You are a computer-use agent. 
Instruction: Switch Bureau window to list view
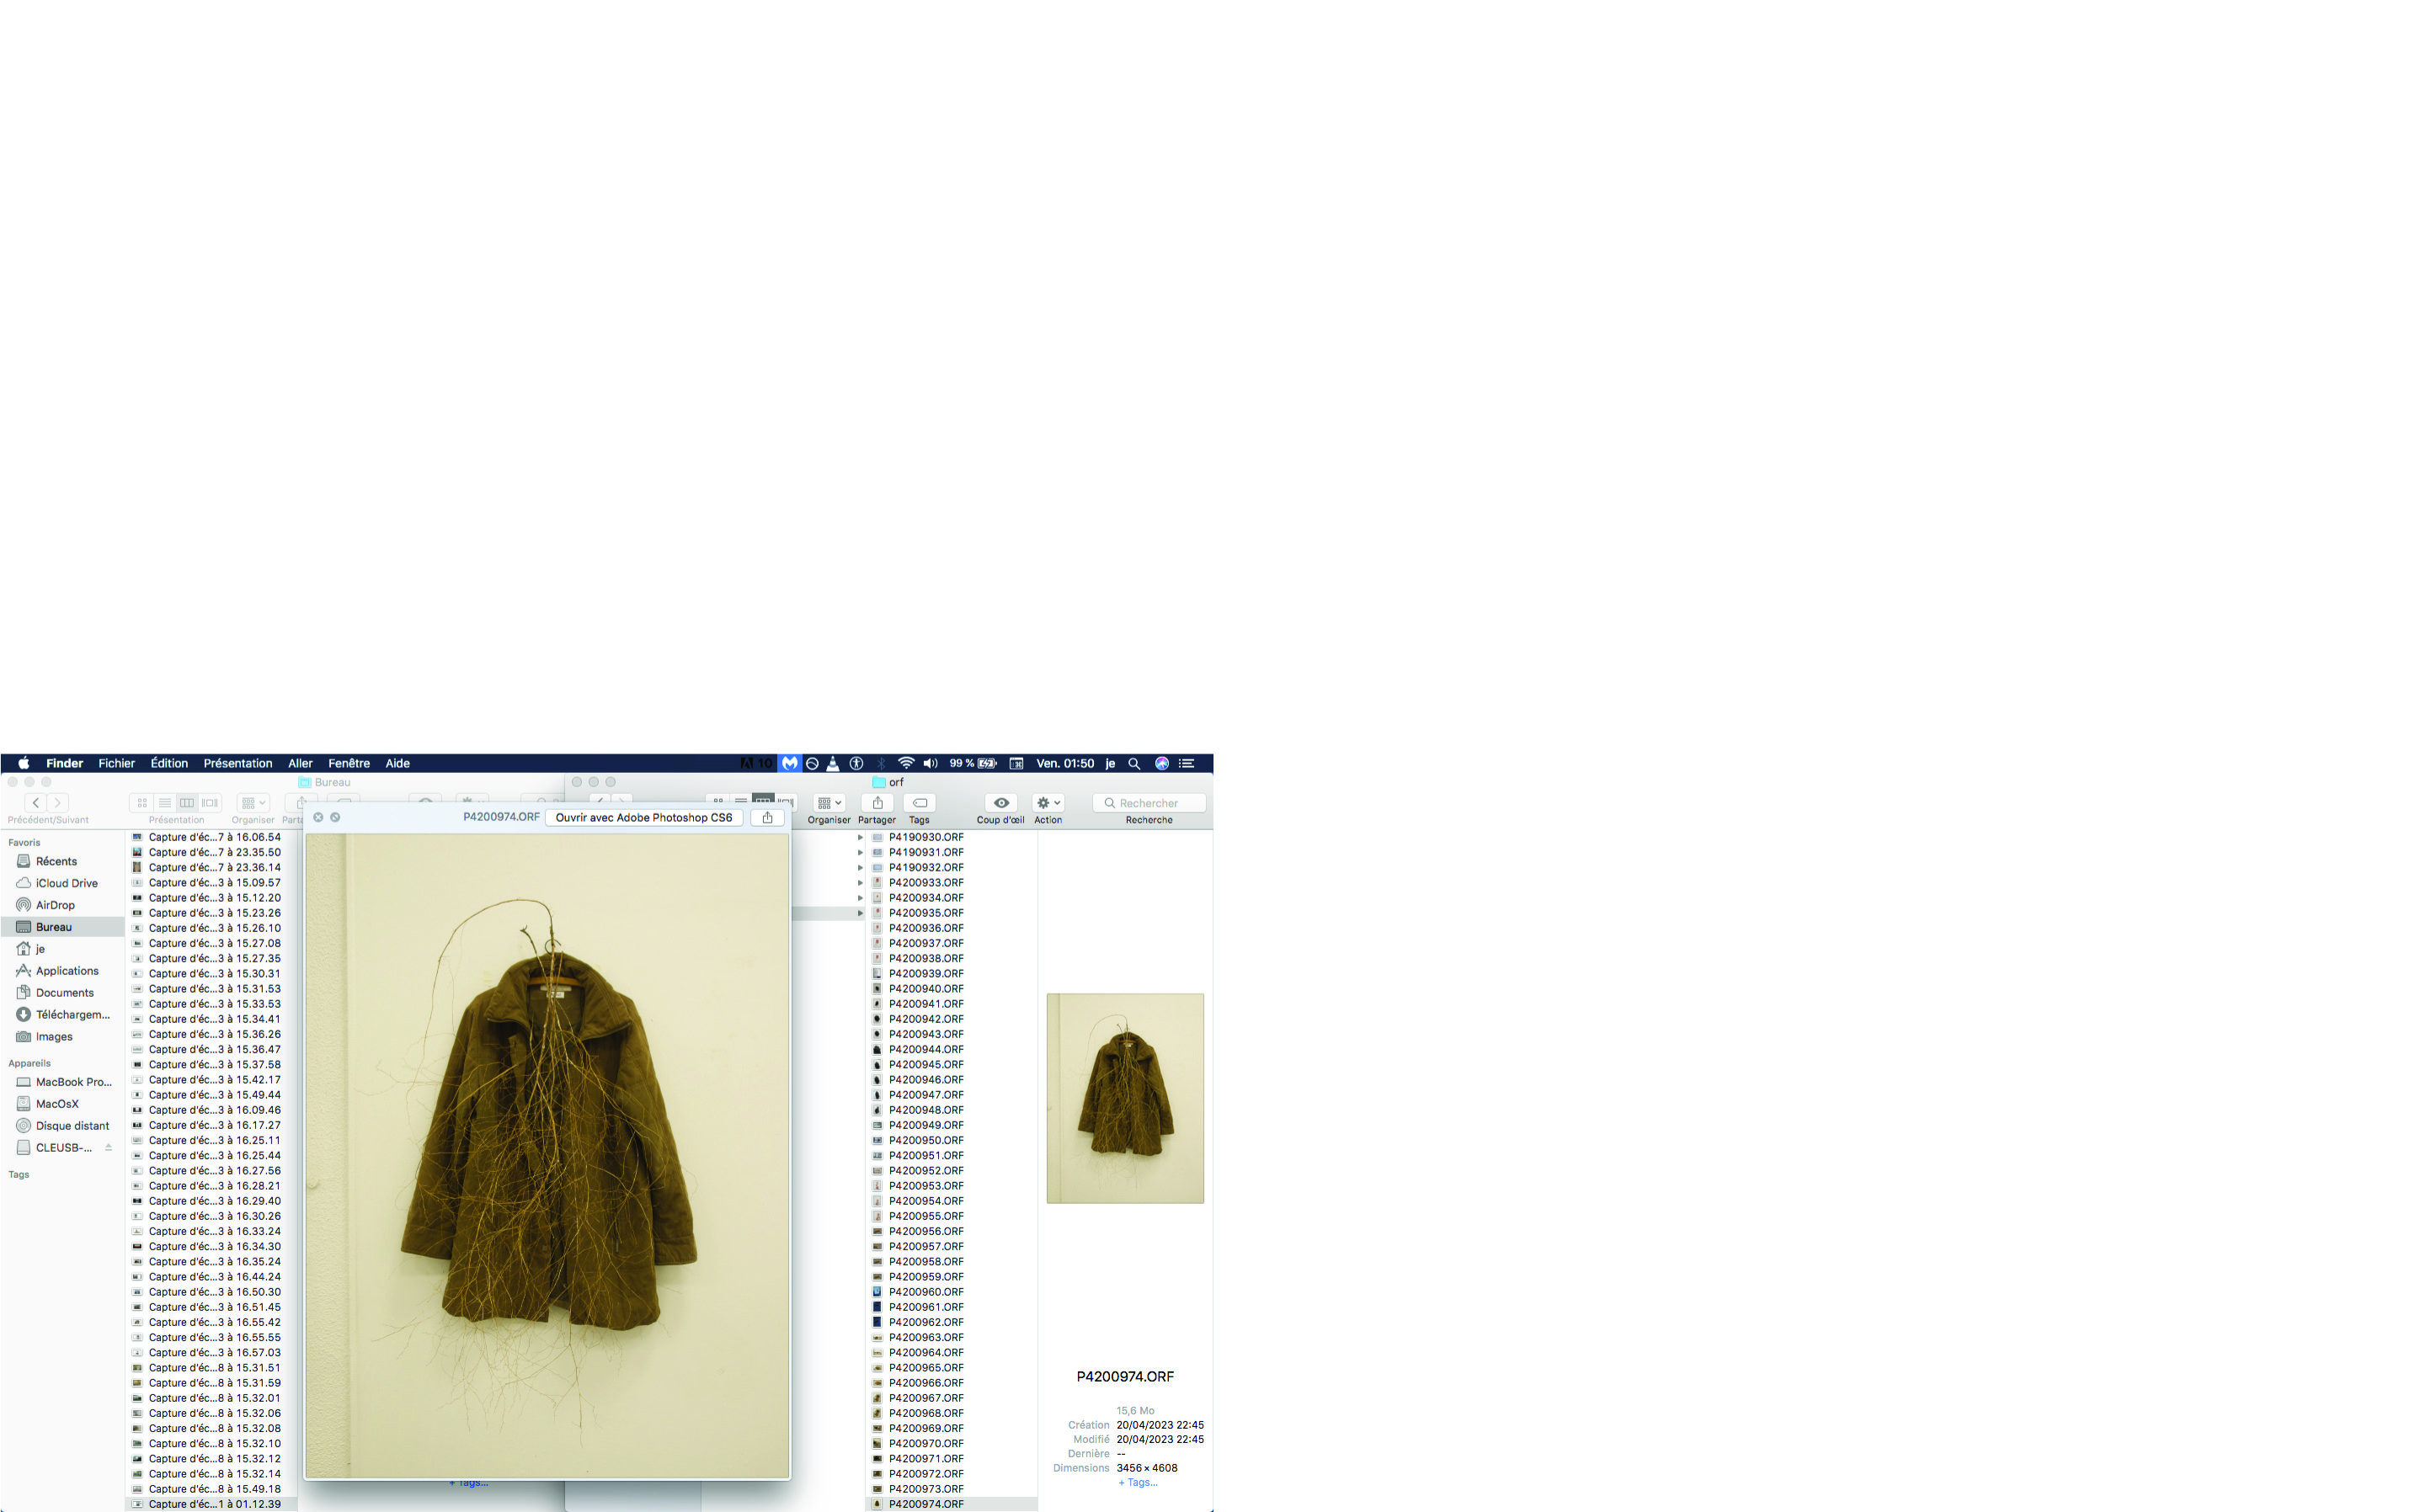165,803
